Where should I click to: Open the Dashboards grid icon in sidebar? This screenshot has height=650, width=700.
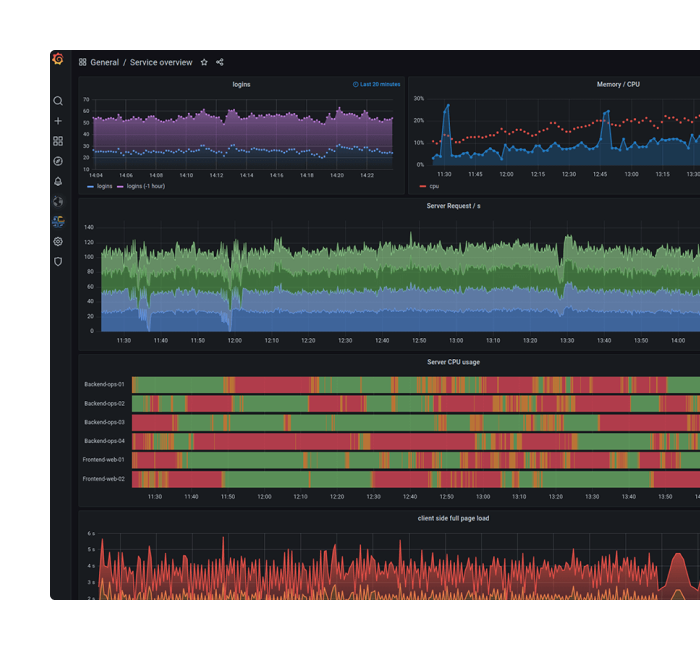pos(58,141)
